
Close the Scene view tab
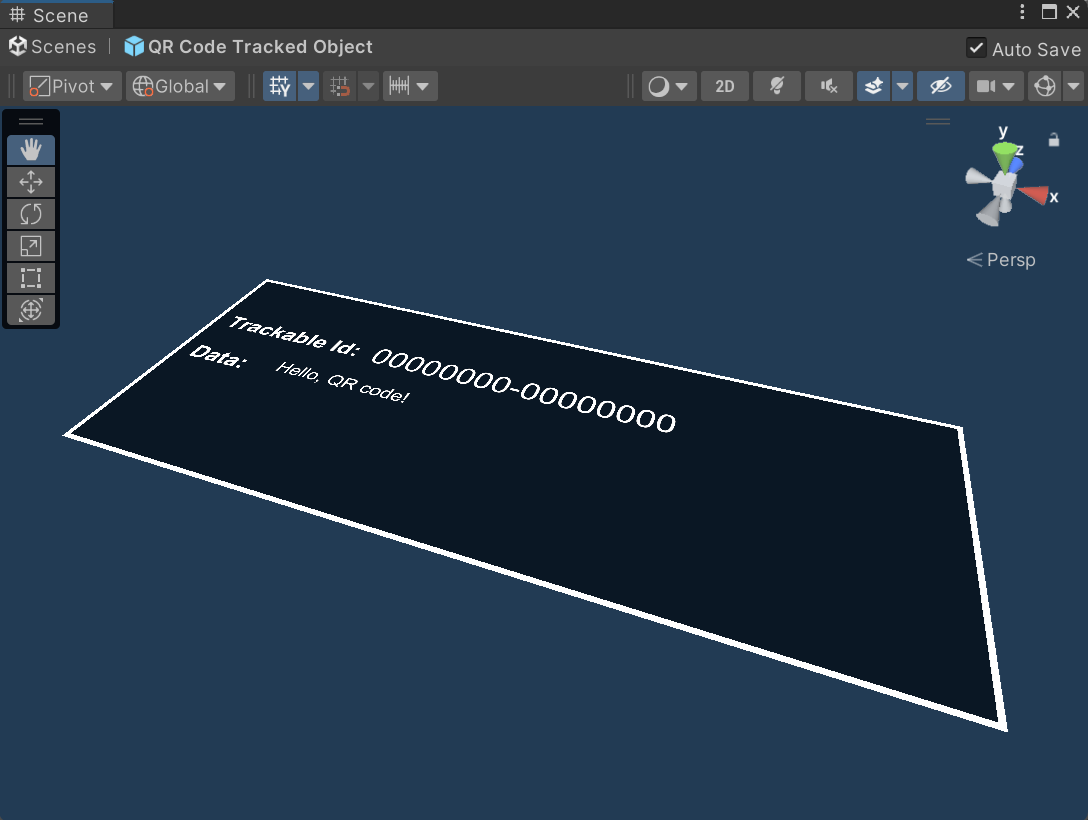tap(1073, 12)
